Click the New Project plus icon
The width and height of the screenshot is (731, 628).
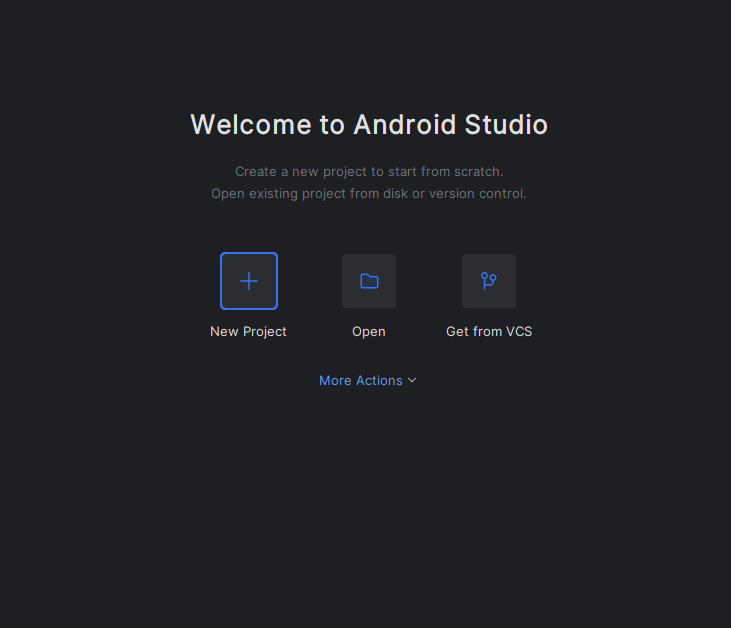click(x=249, y=281)
